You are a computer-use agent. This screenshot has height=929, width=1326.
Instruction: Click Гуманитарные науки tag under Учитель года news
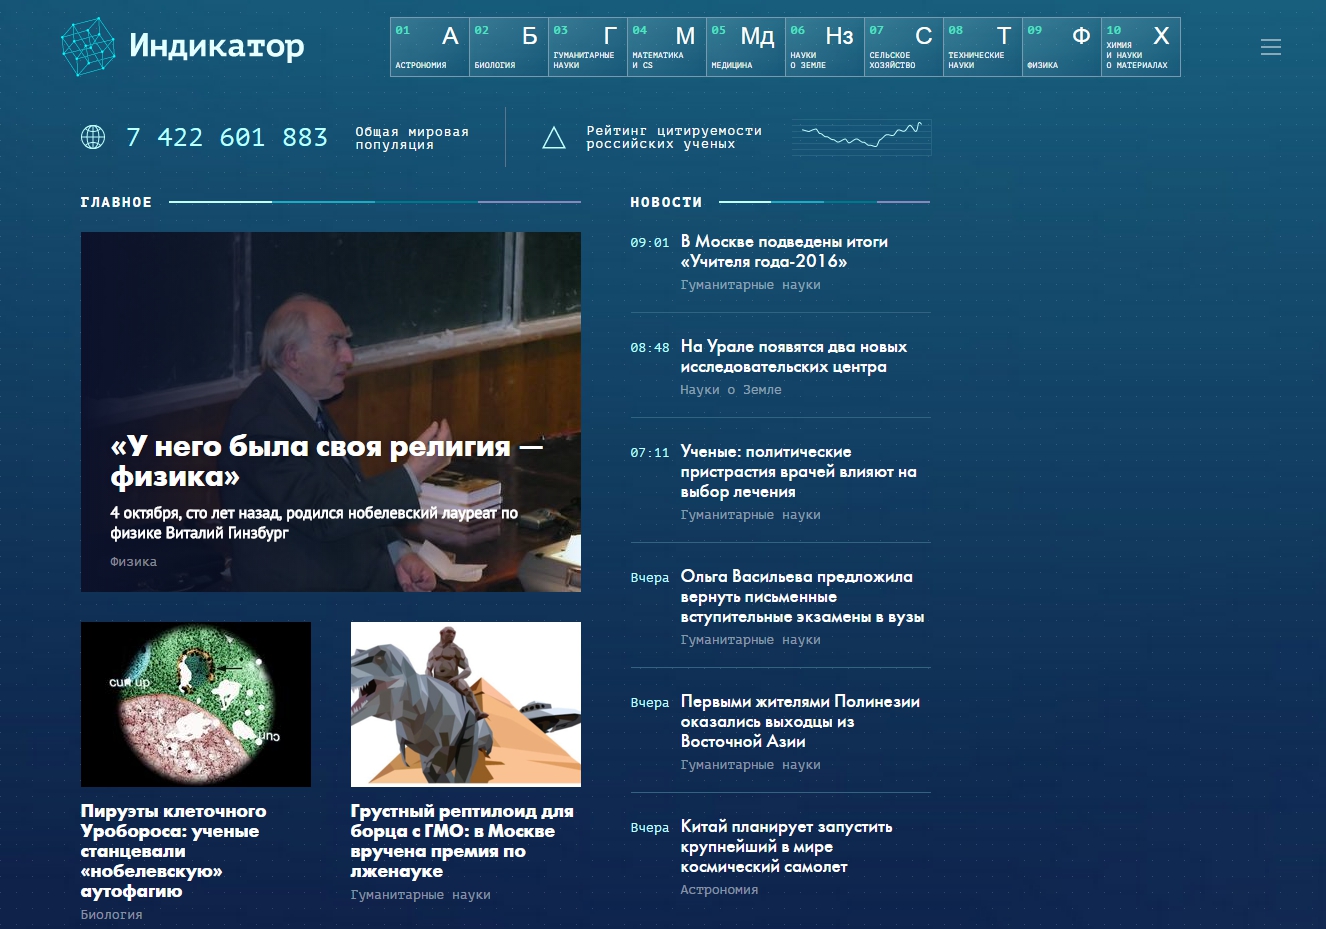(x=750, y=285)
